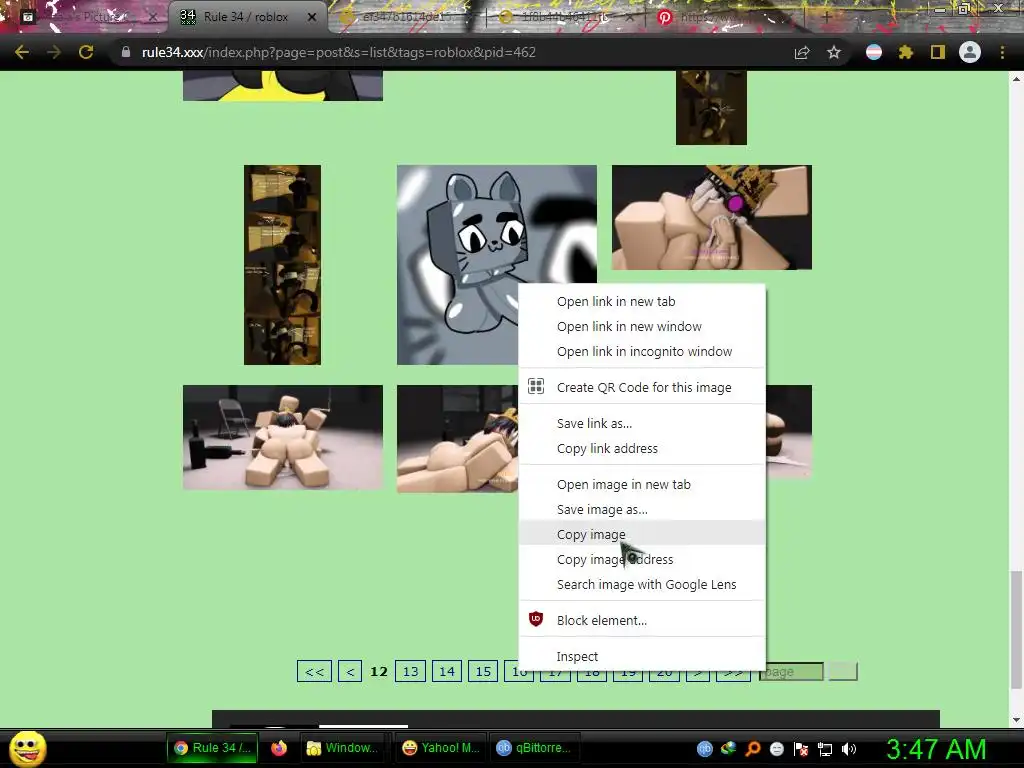
Task: Click the page number input field
Action: (791, 671)
